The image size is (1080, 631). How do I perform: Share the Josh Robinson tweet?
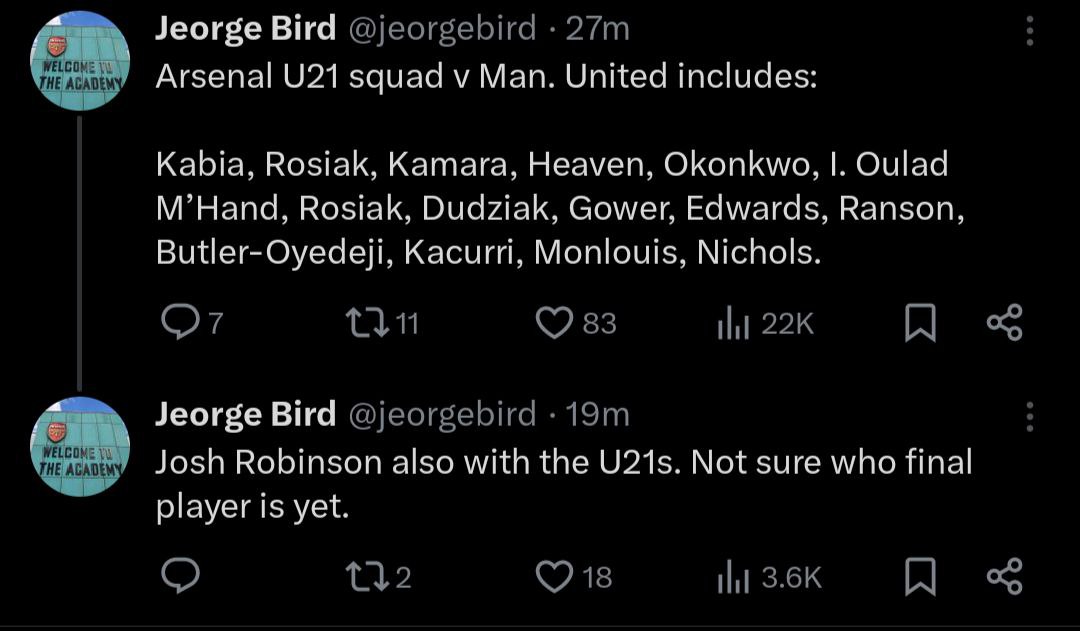click(x=1004, y=576)
